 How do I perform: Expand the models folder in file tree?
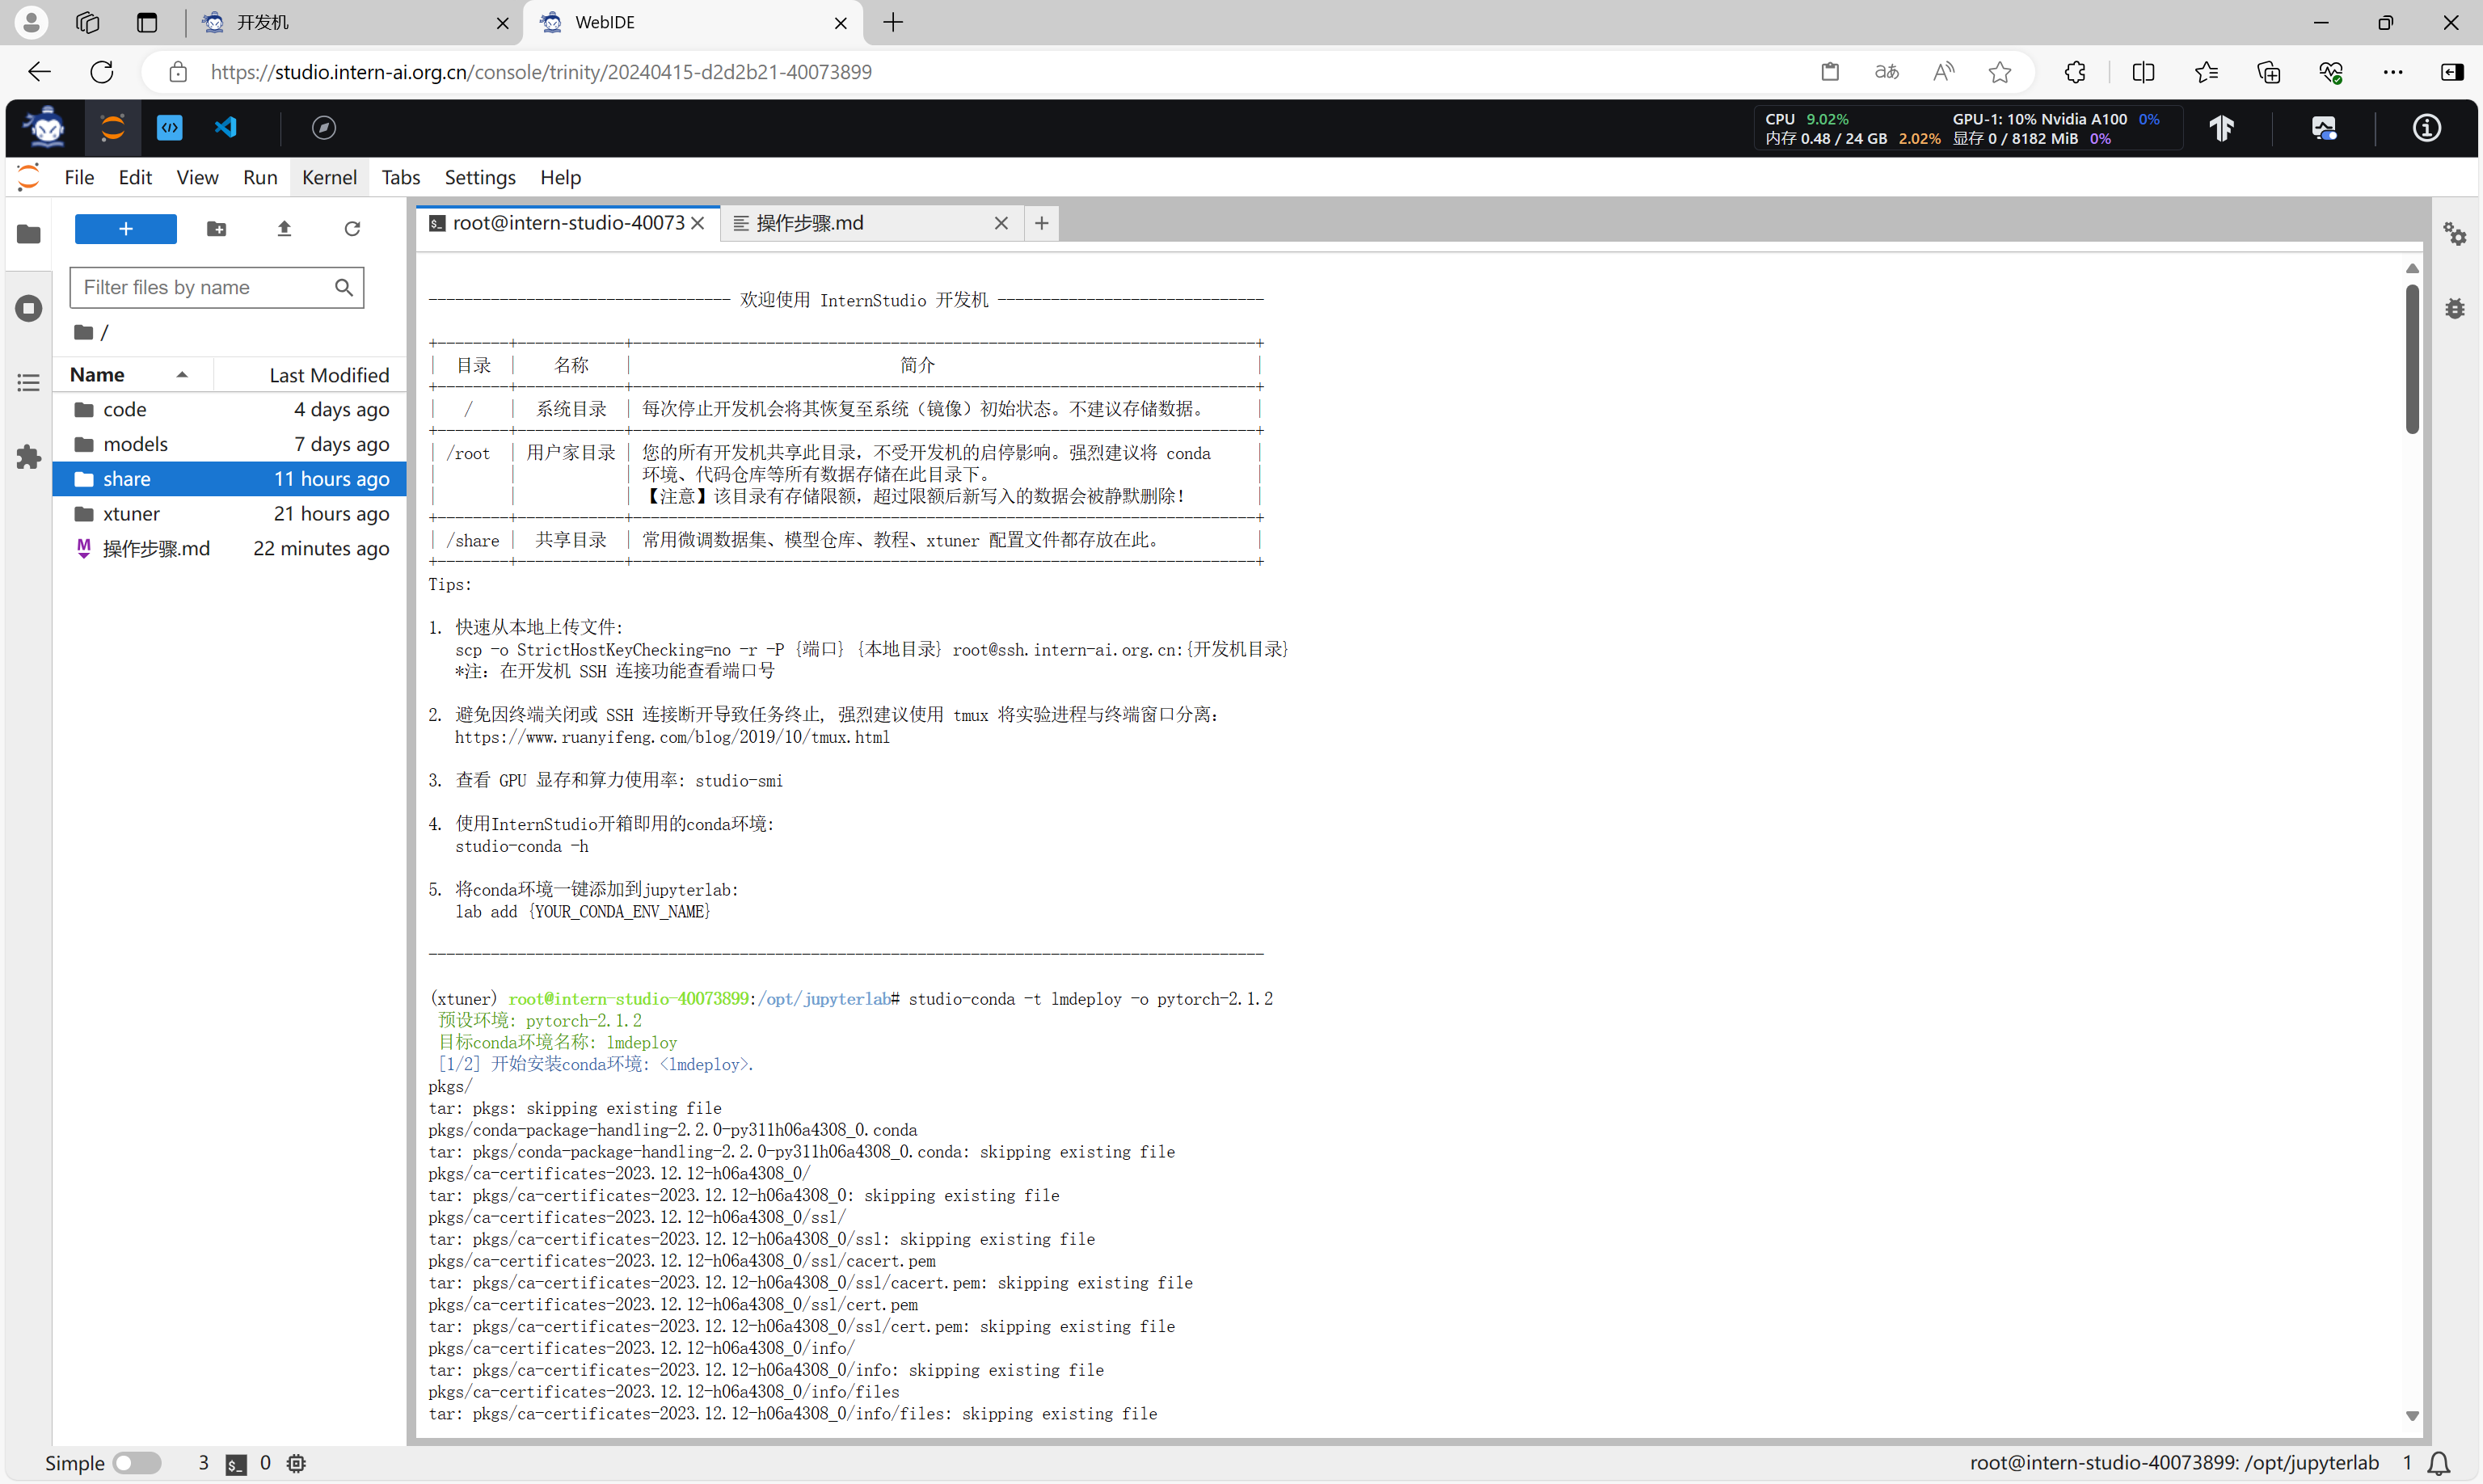(134, 444)
